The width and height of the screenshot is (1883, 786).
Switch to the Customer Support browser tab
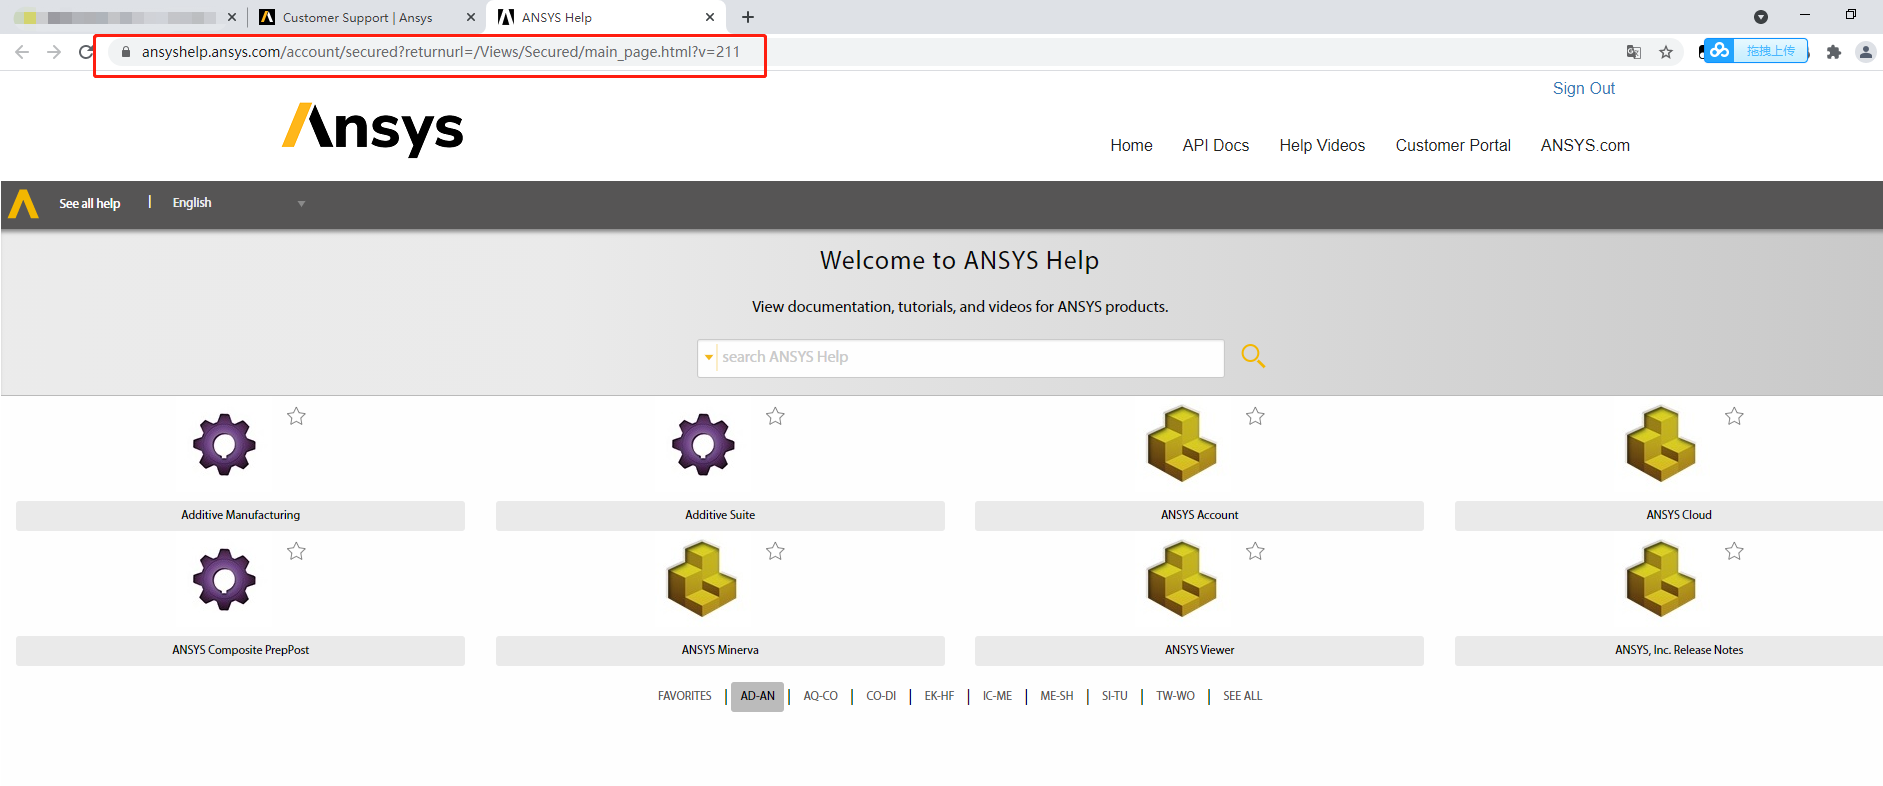[x=357, y=17]
